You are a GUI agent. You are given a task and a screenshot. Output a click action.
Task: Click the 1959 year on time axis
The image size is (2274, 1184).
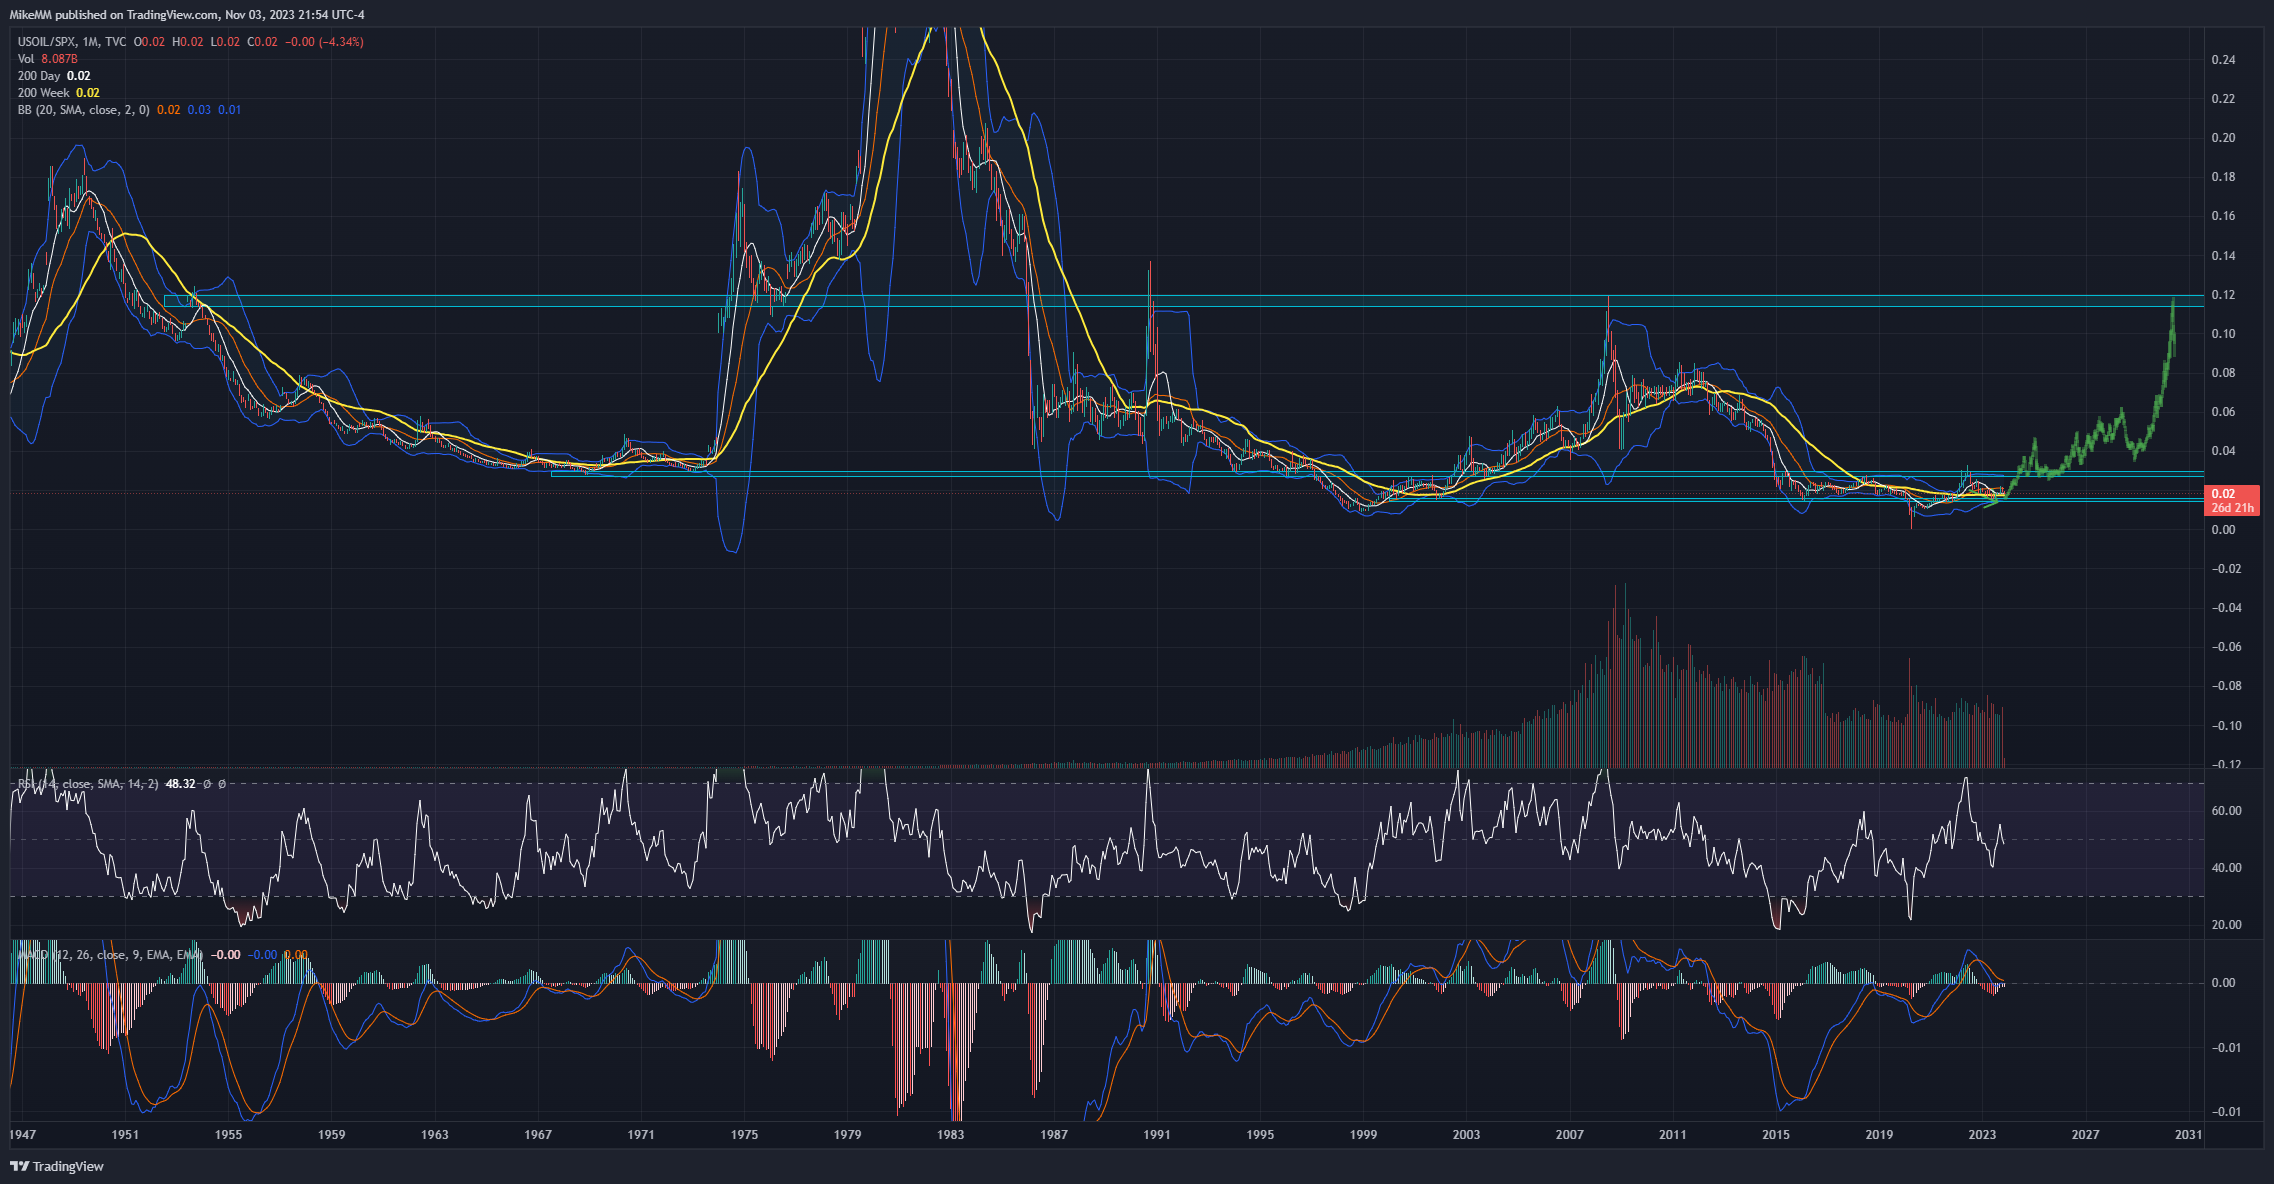[x=332, y=1135]
